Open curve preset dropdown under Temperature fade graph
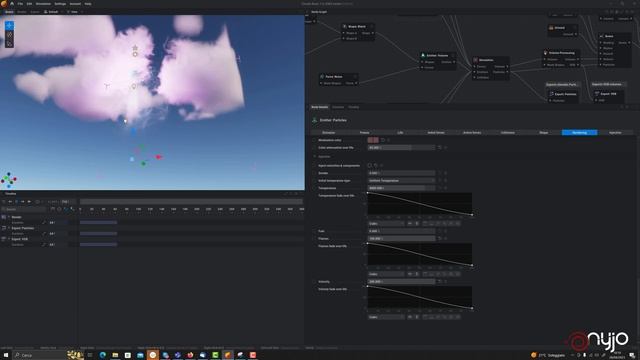640x360 pixels. (386, 224)
